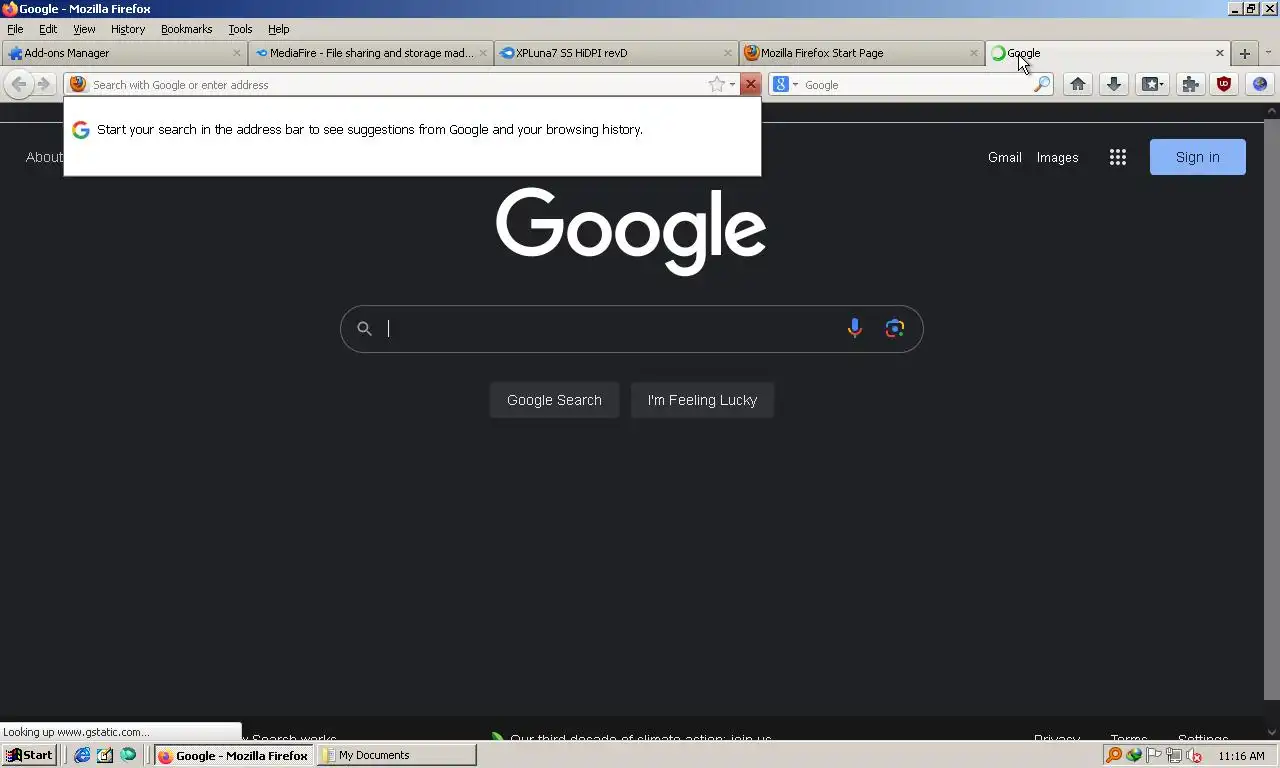Show history dropdown in address bar
1280x768 pixels.
click(x=733, y=84)
